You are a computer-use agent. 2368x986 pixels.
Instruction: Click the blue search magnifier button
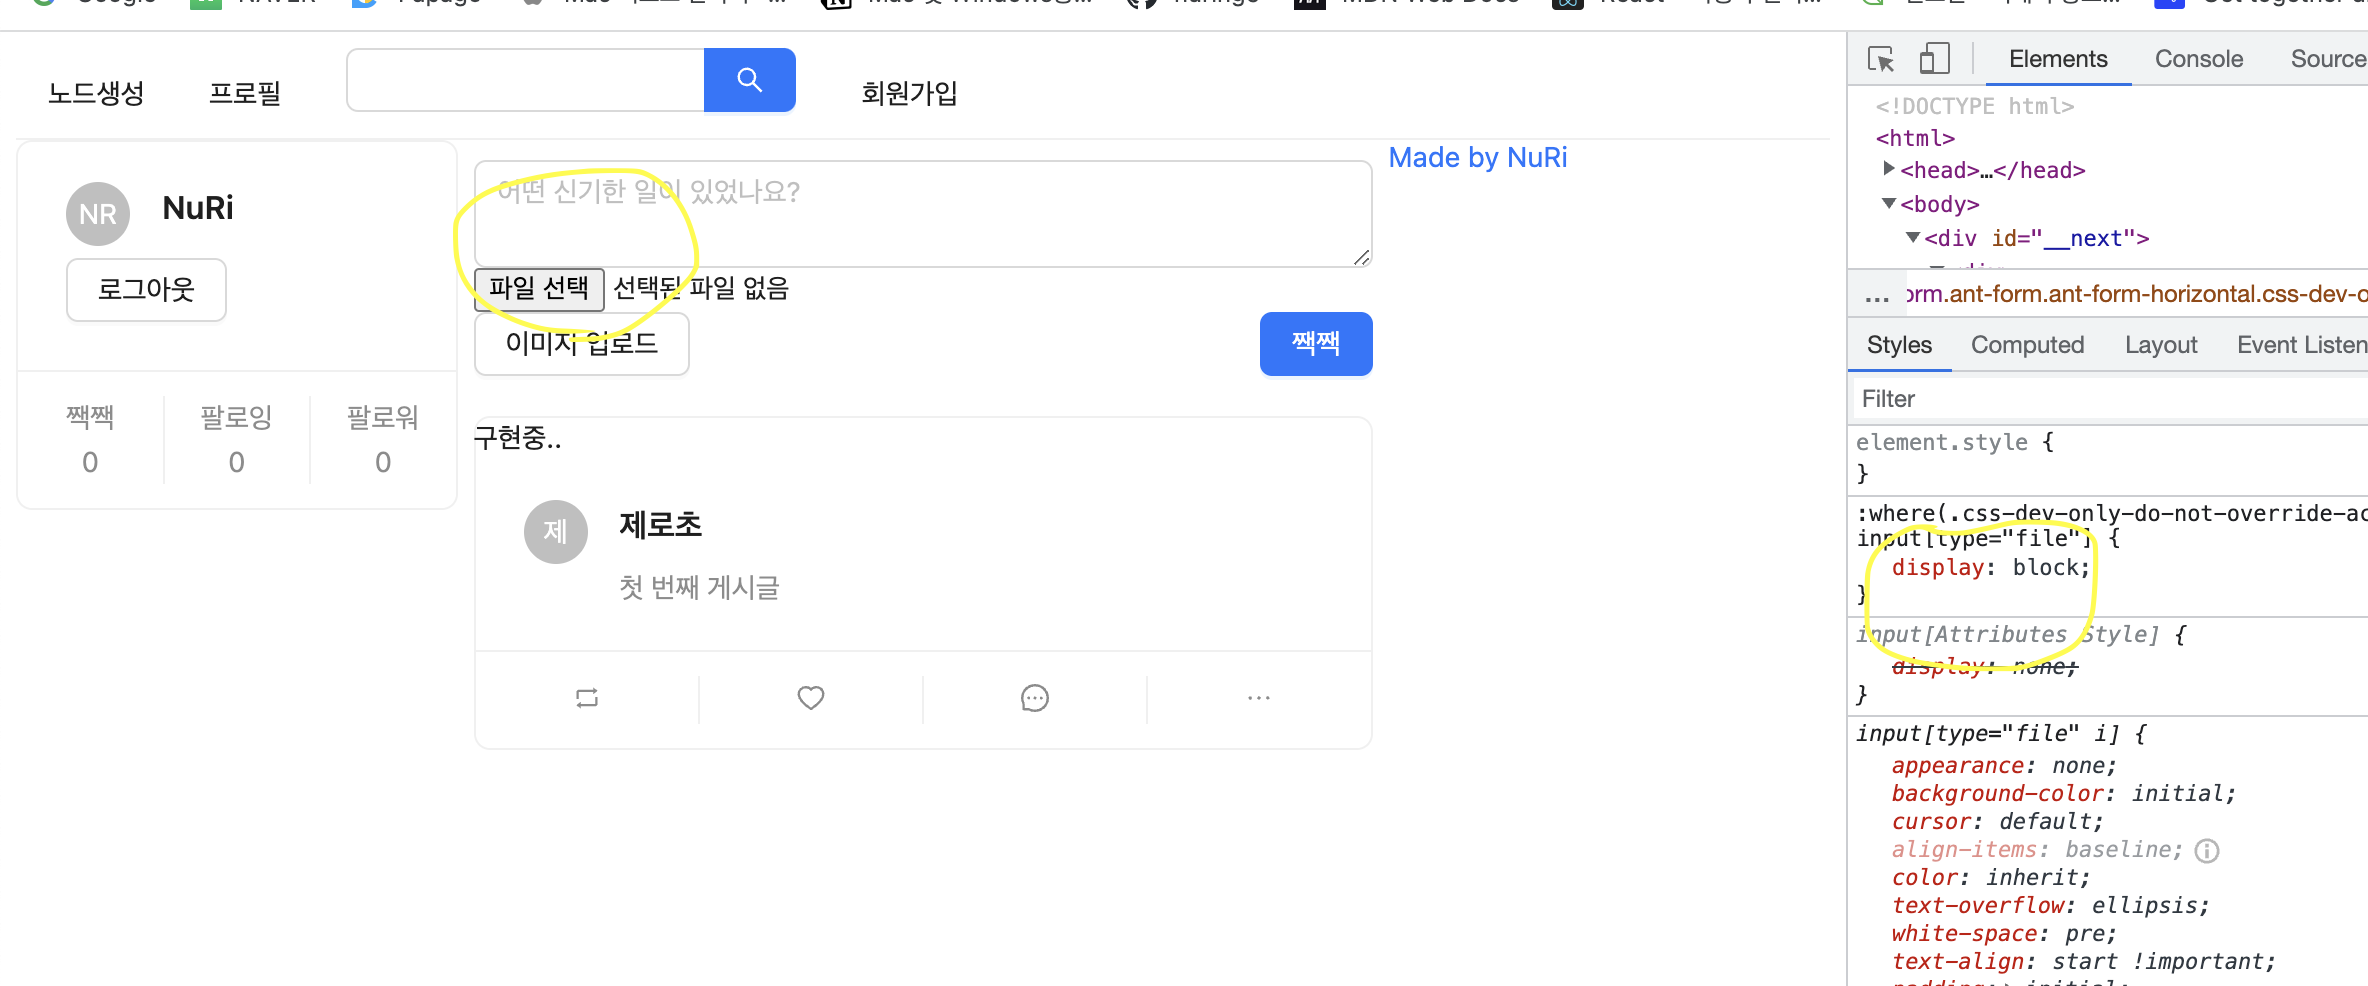749,80
